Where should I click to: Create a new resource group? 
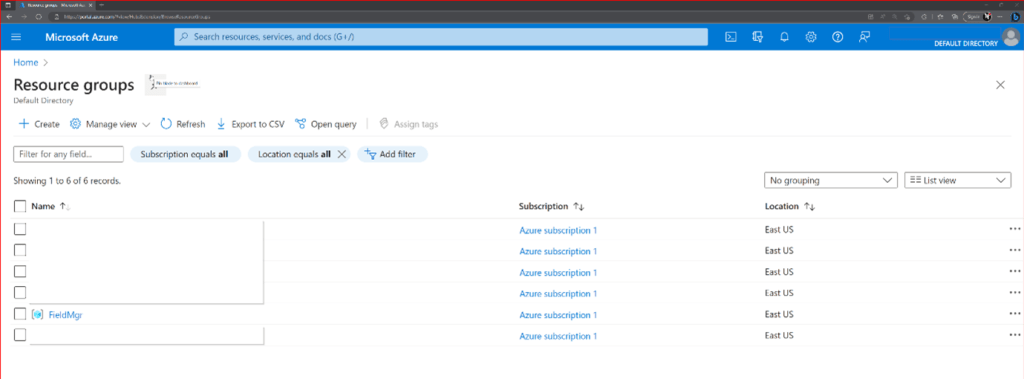(39, 124)
